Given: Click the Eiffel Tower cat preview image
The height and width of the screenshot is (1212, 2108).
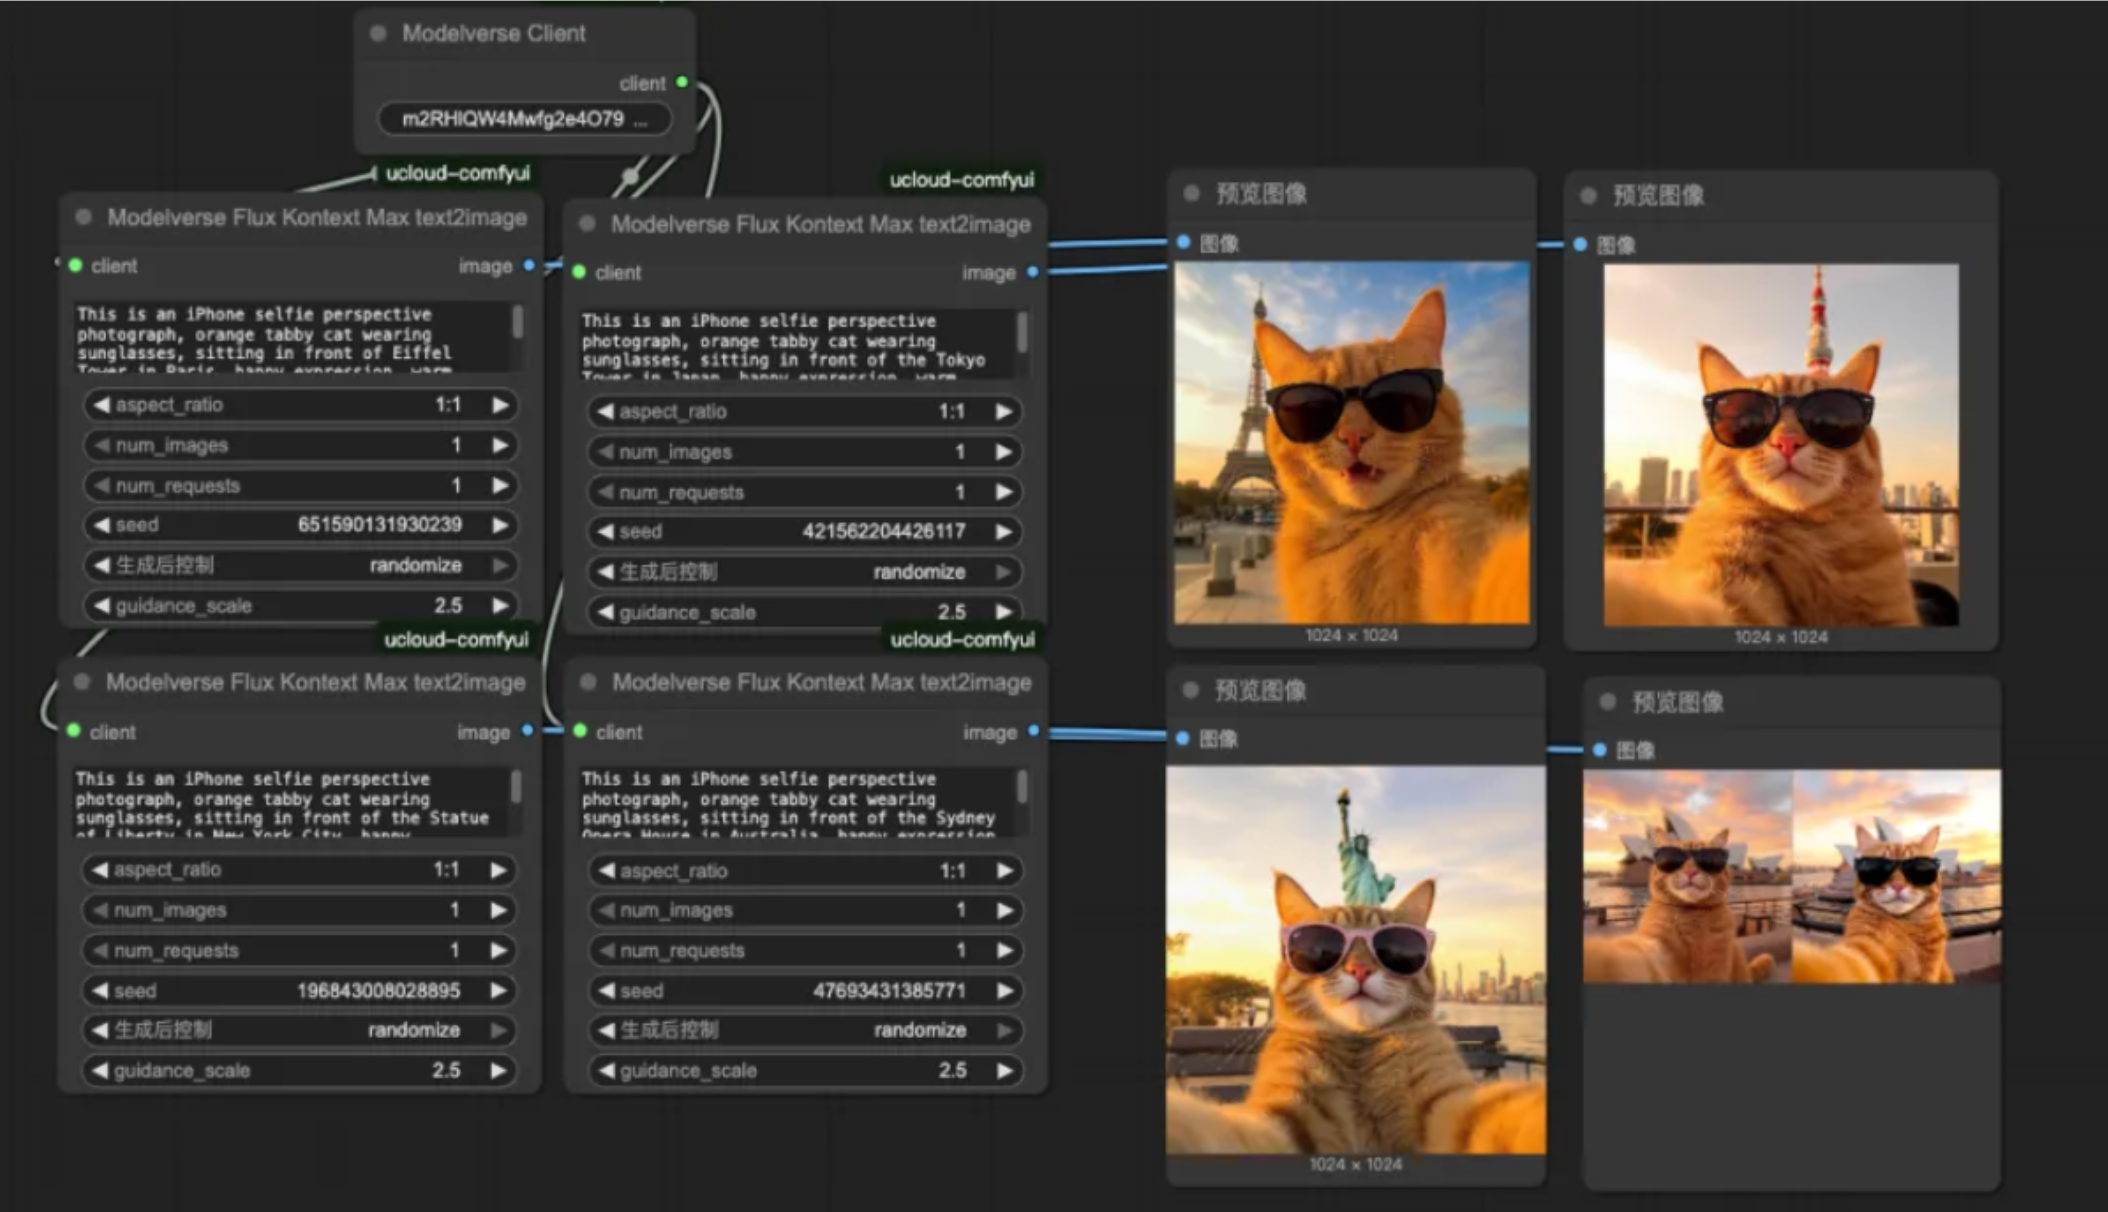Looking at the screenshot, I should point(1351,442).
